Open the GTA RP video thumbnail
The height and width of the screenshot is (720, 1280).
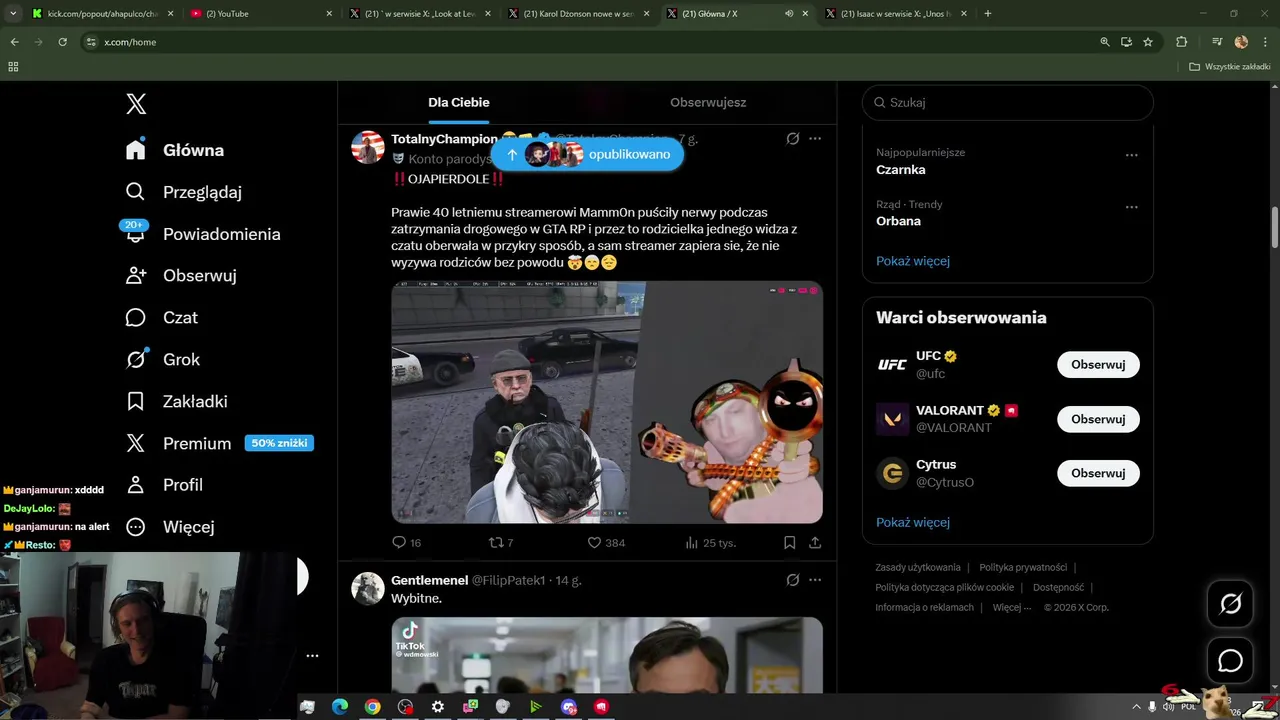click(607, 402)
